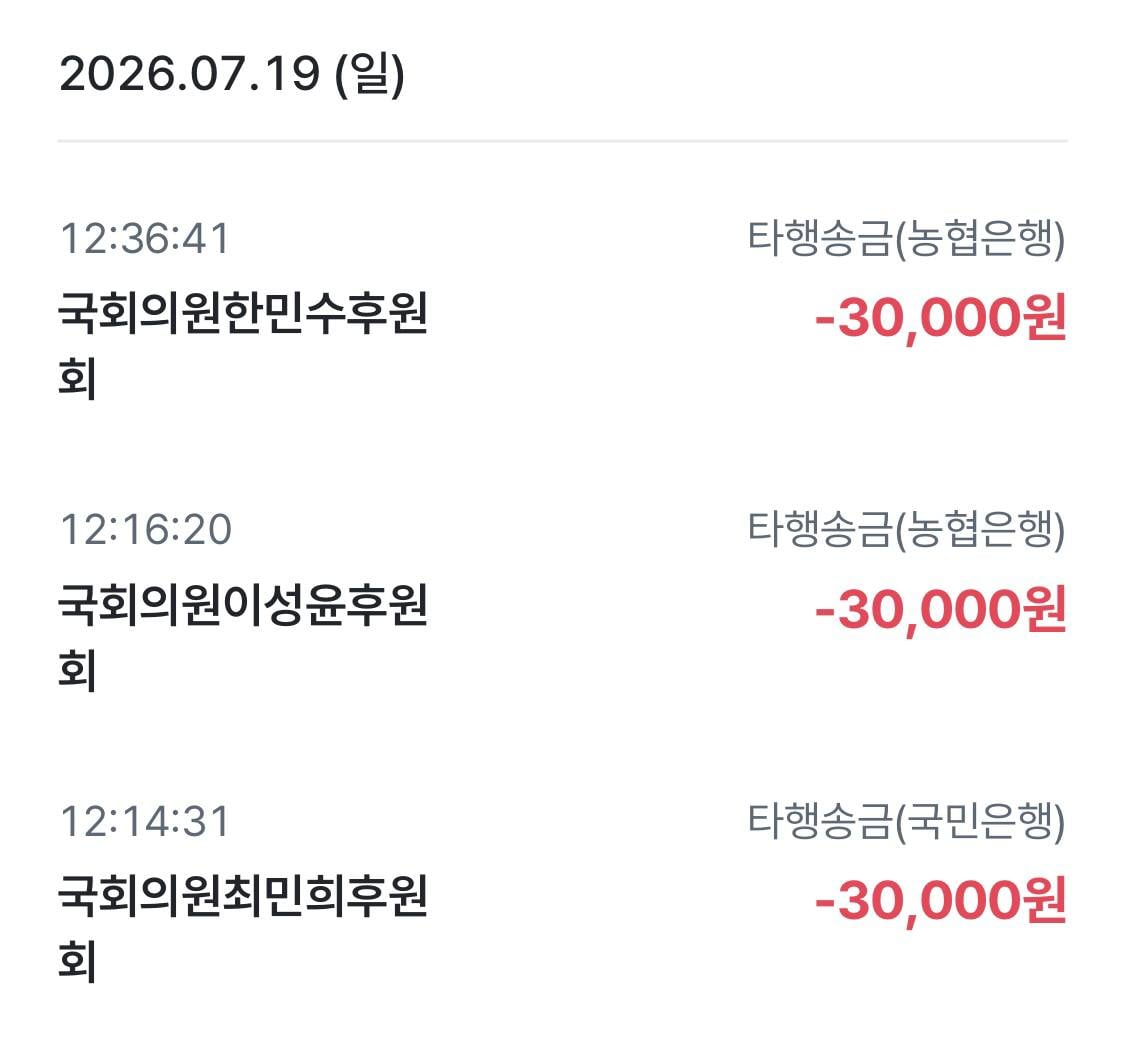Click the 원 currency unit in 최민희 amount
The width and height of the screenshot is (1124, 1041).
click(x=1046, y=898)
